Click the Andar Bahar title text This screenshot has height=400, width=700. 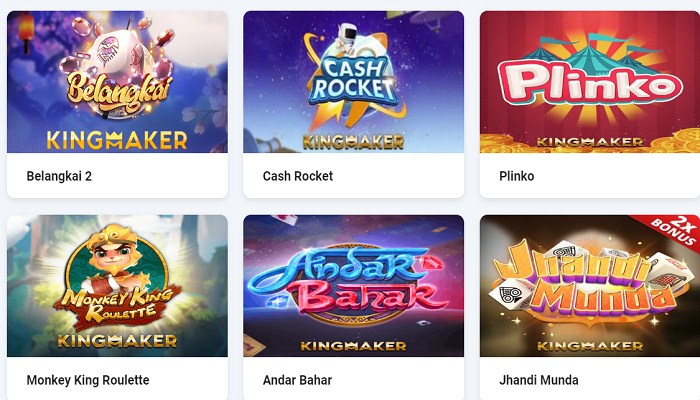(x=297, y=380)
